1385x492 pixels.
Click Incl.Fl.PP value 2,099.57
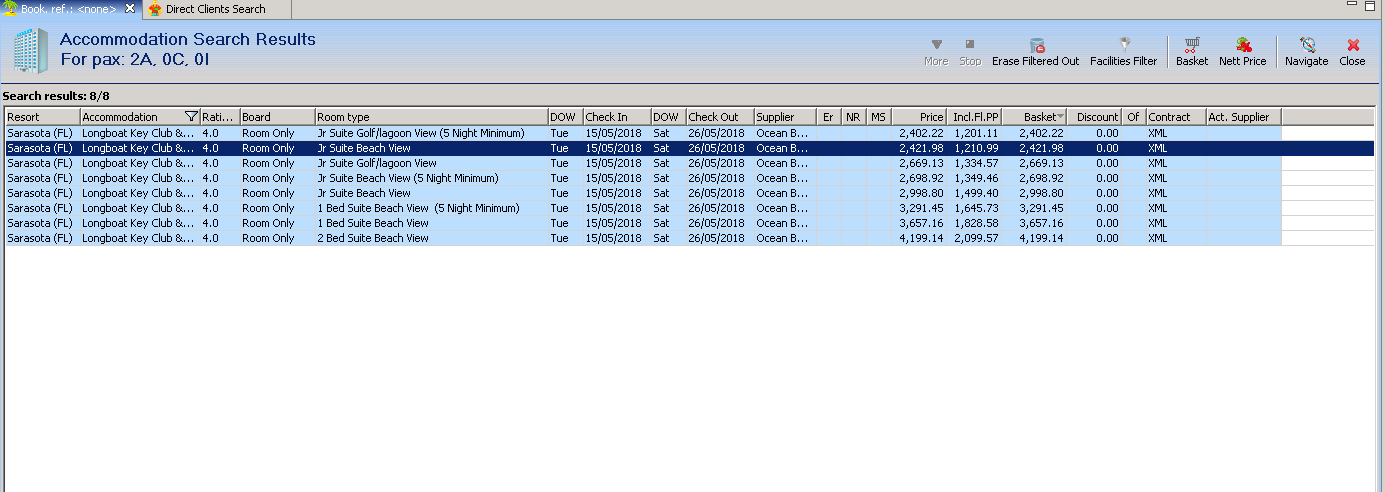[x=976, y=238]
